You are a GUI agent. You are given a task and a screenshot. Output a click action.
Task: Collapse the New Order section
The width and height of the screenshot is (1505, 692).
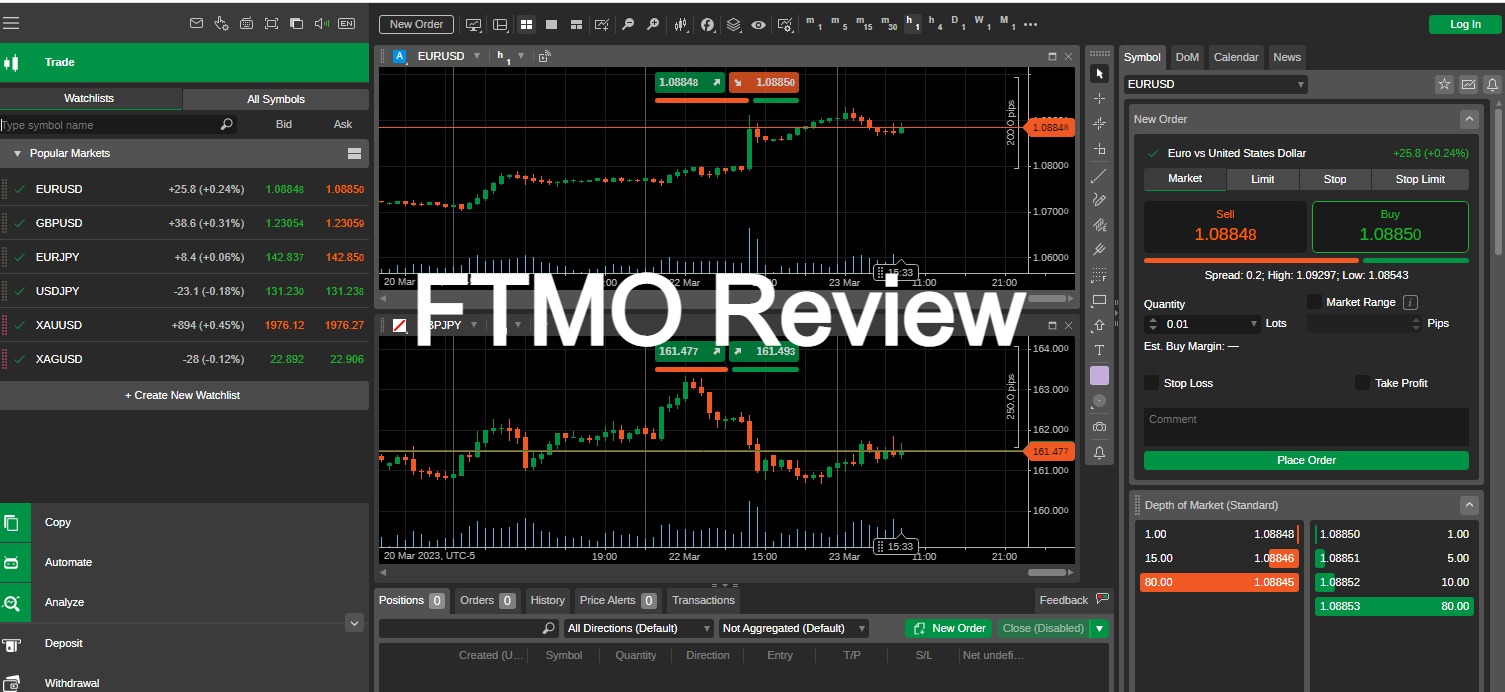pyautogui.click(x=1468, y=119)
